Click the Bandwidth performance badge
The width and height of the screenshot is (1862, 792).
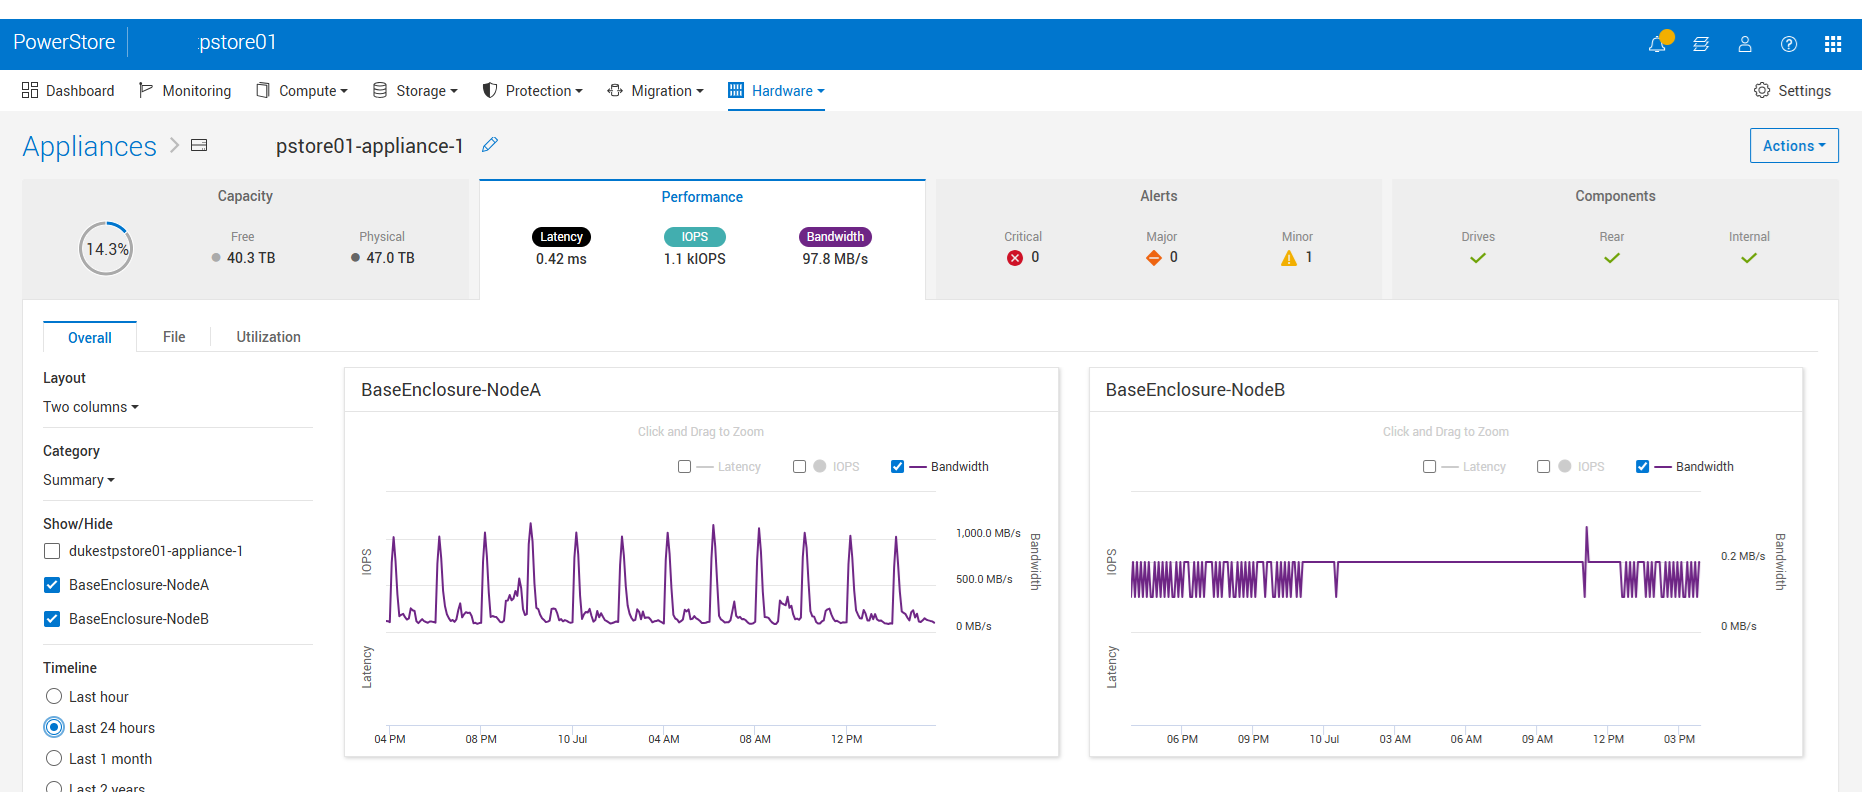point(835,237)
